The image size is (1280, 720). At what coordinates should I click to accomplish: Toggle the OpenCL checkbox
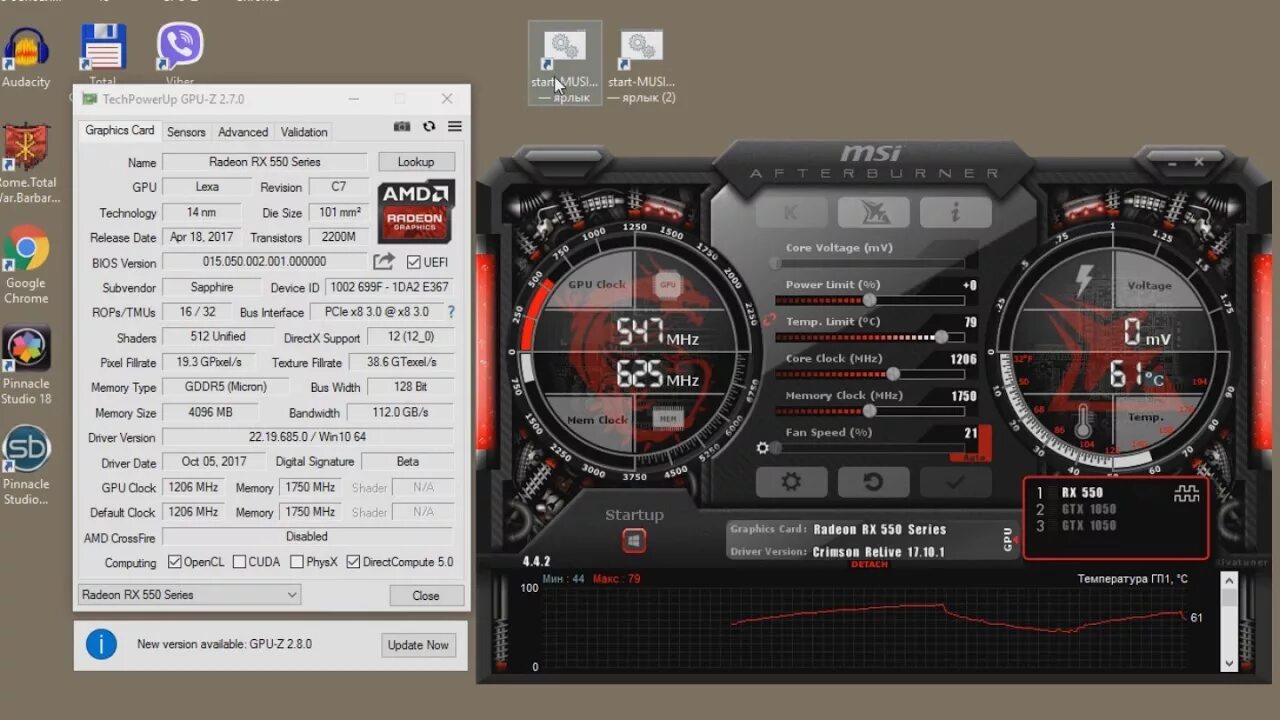point(174,562)
